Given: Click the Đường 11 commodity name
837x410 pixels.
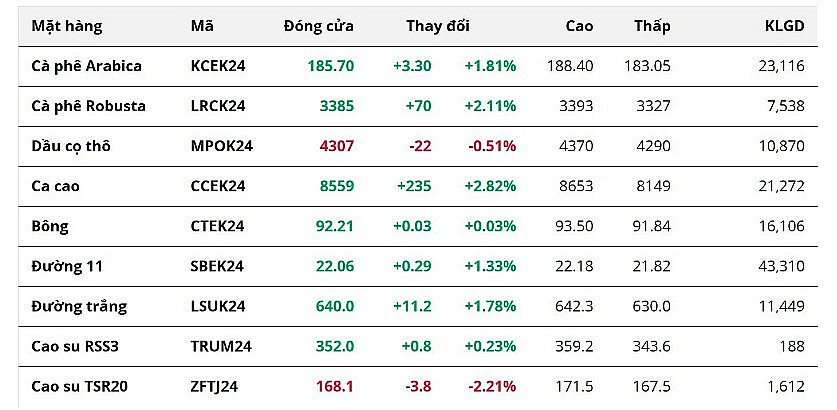Looking at the screenshot, I should point(68,266).
